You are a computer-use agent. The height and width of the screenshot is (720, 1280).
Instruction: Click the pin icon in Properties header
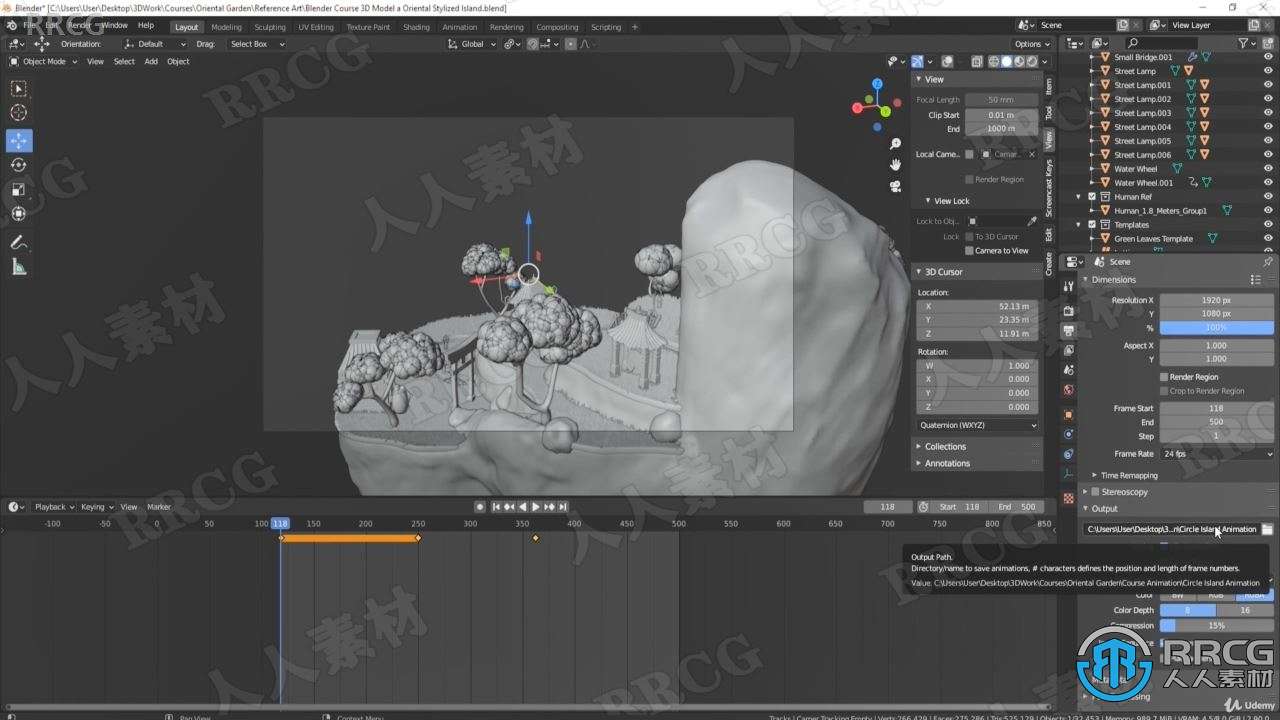(1268, 262)
